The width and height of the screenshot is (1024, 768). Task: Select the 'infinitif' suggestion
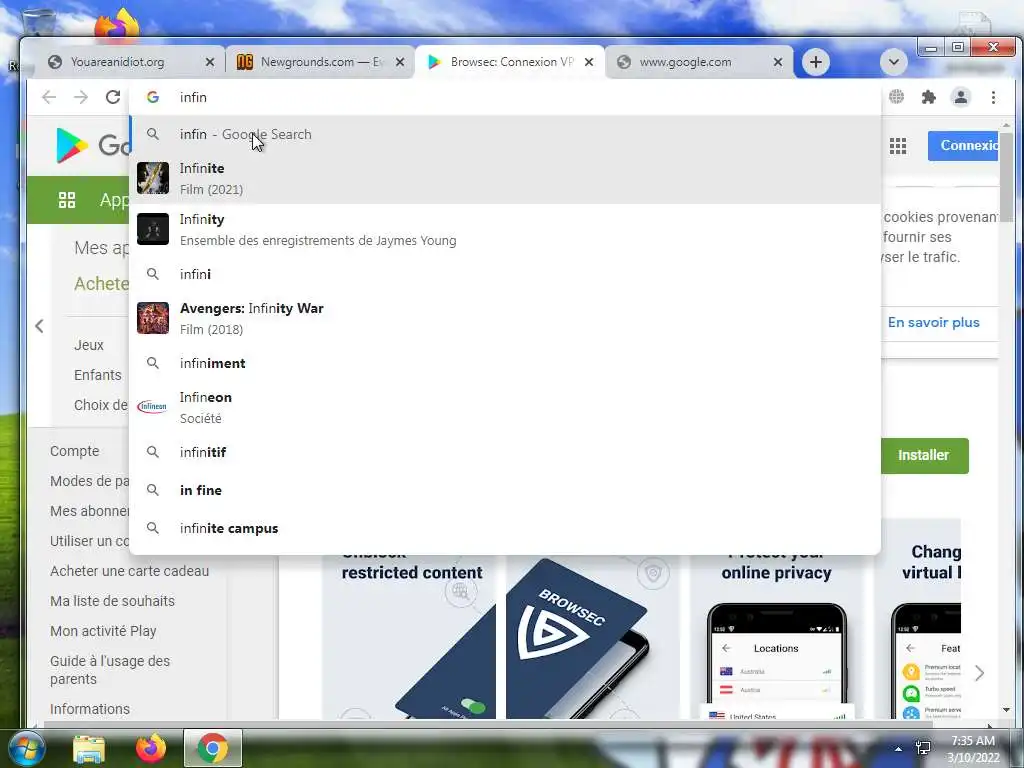pyautogui.click(x=505, y=452)
